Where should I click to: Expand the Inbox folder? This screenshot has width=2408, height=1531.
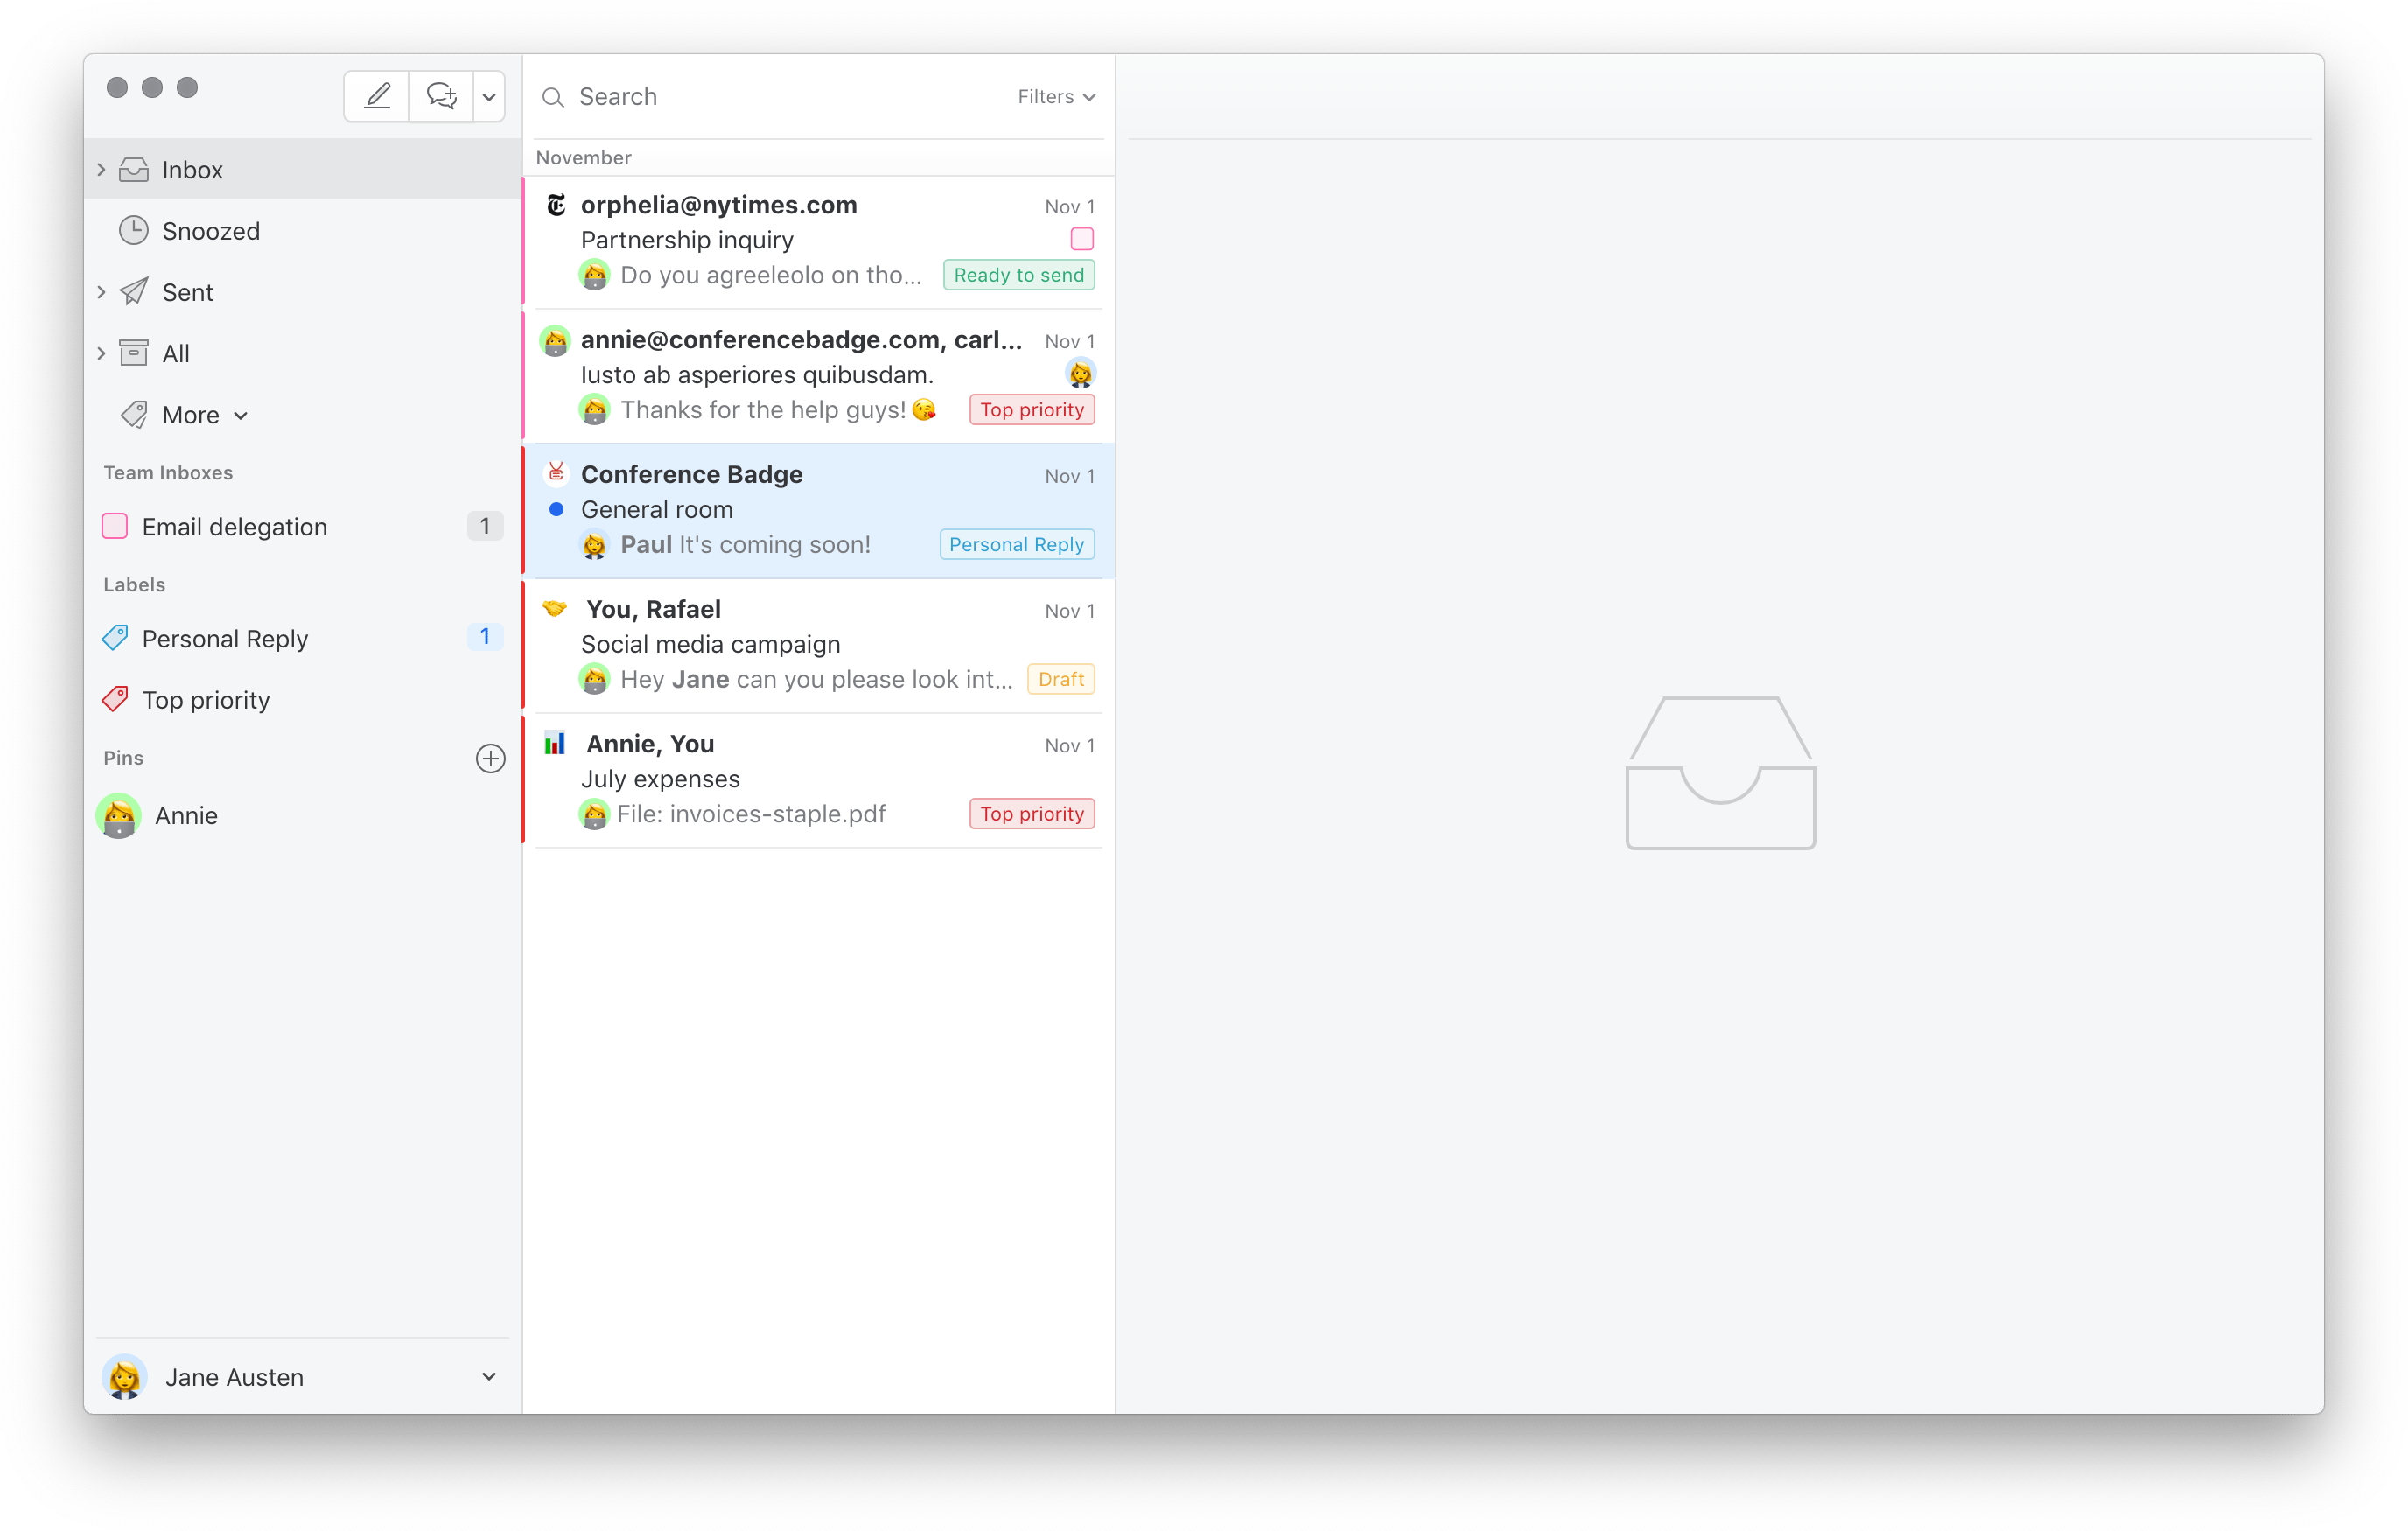101,170
